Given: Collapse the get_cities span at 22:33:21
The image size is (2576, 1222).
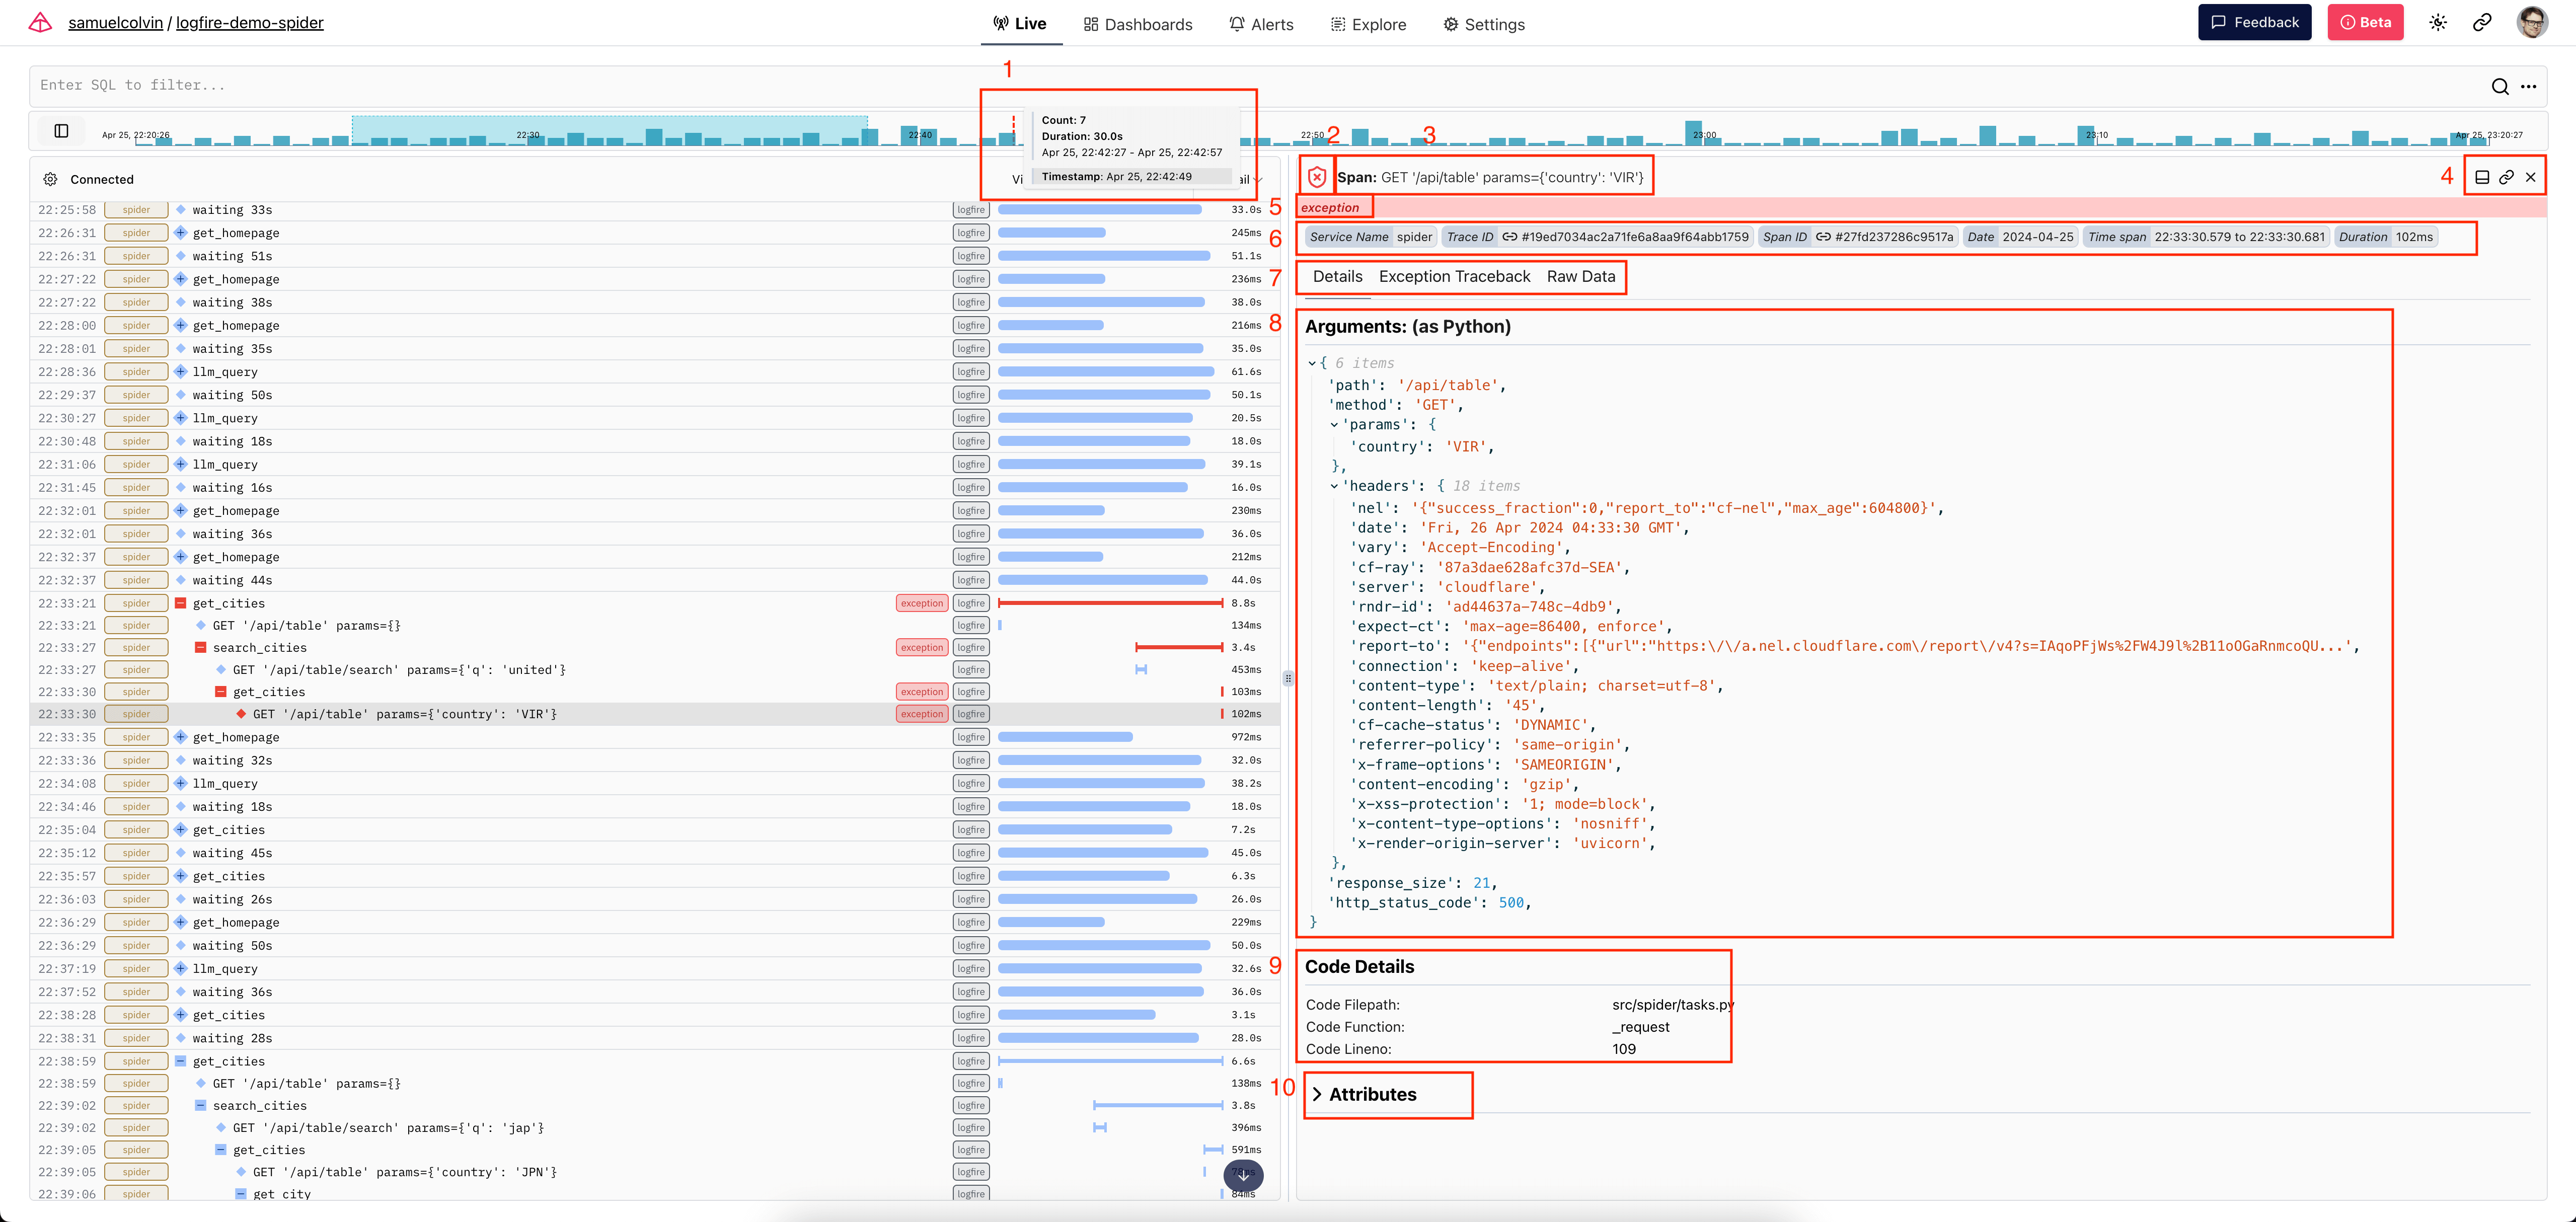Looking at the screenshot, I should click(x=181, y=603).
